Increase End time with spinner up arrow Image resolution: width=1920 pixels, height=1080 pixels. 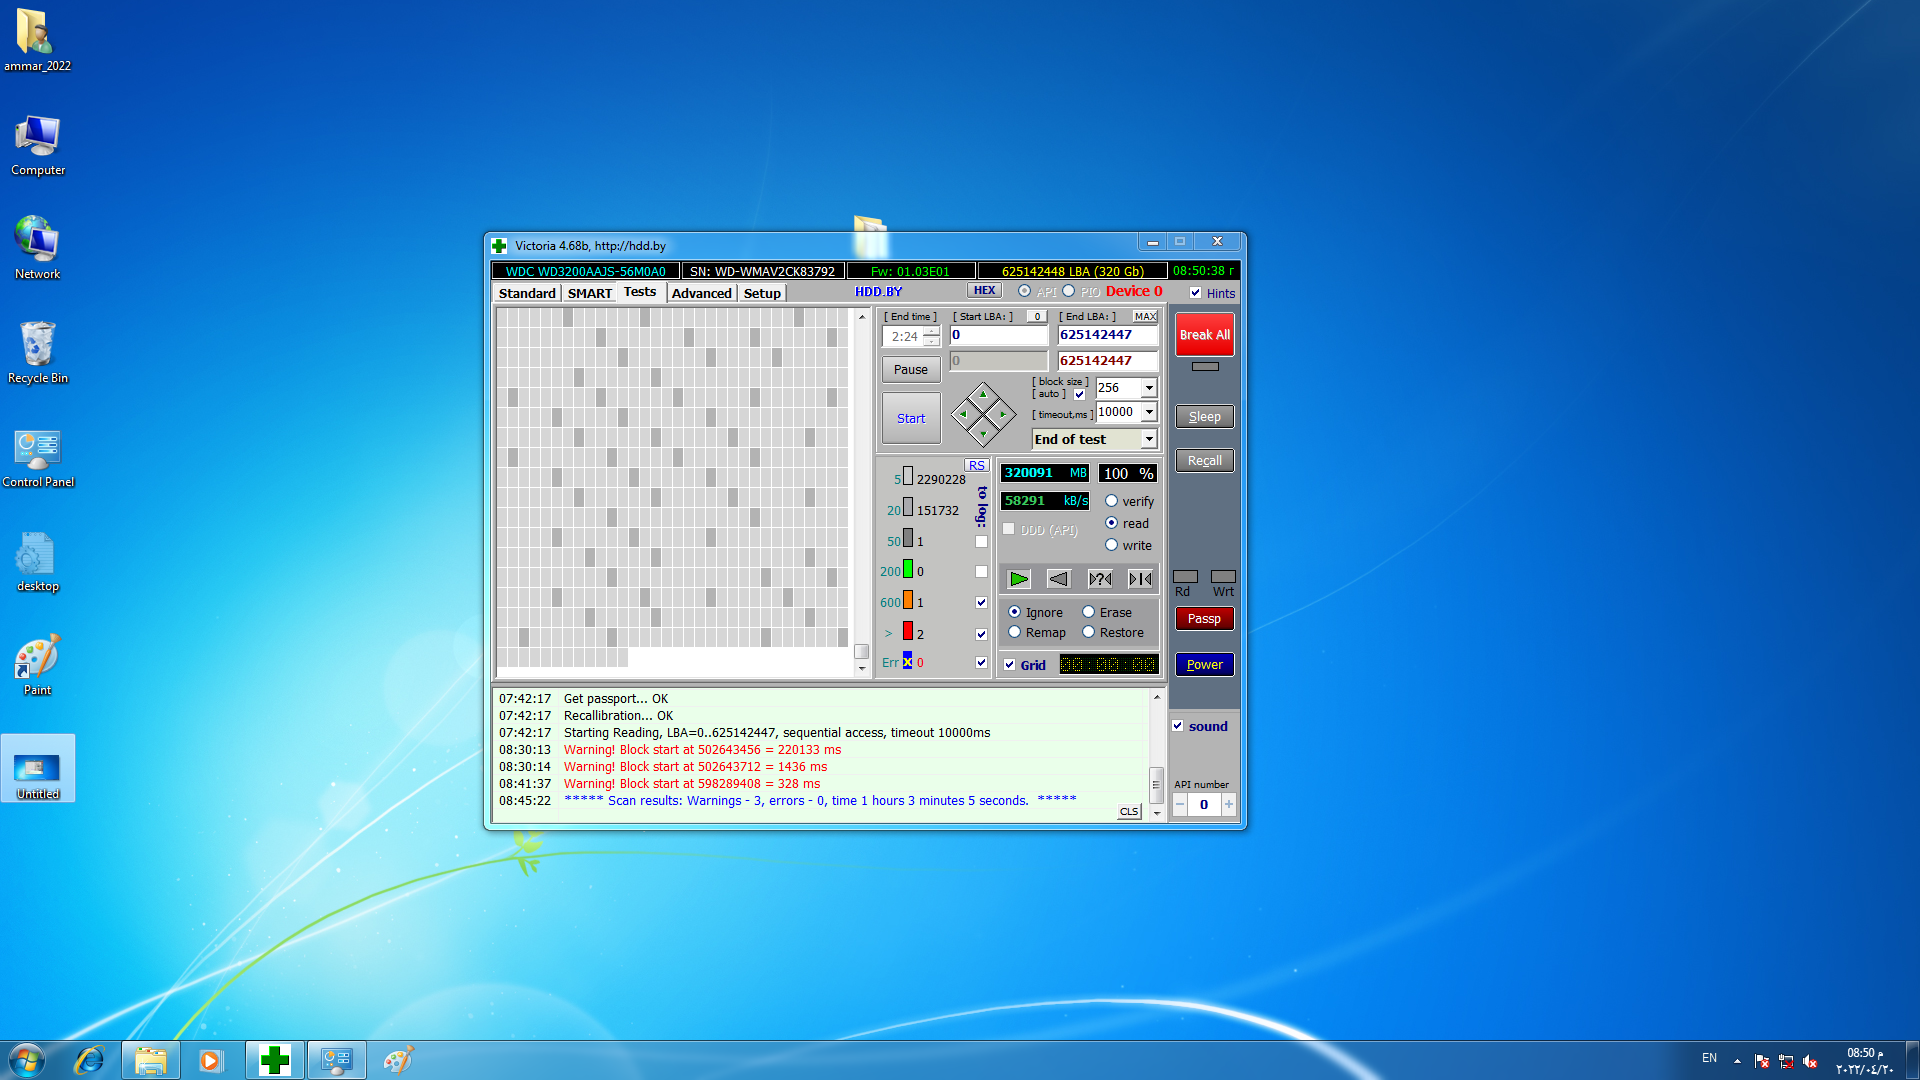click(931, 331)
